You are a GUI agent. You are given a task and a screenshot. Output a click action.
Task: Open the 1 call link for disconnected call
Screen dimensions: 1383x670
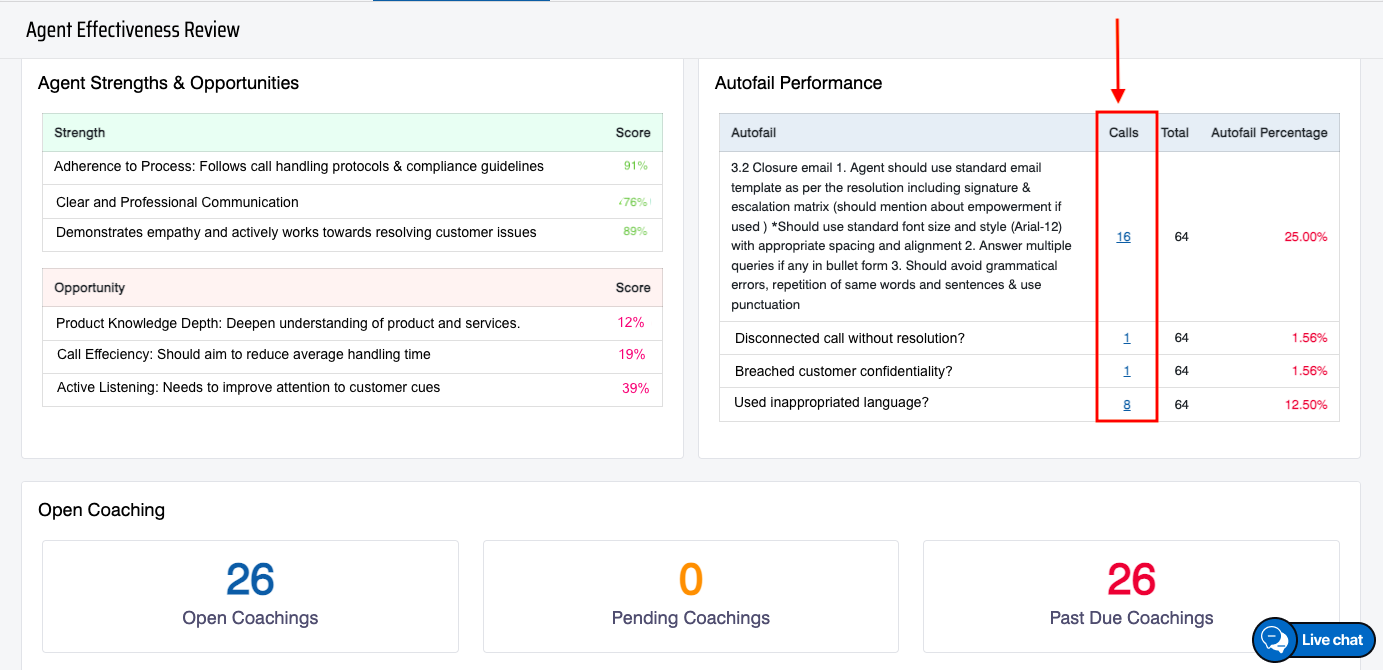click(x=1126, y=338)
